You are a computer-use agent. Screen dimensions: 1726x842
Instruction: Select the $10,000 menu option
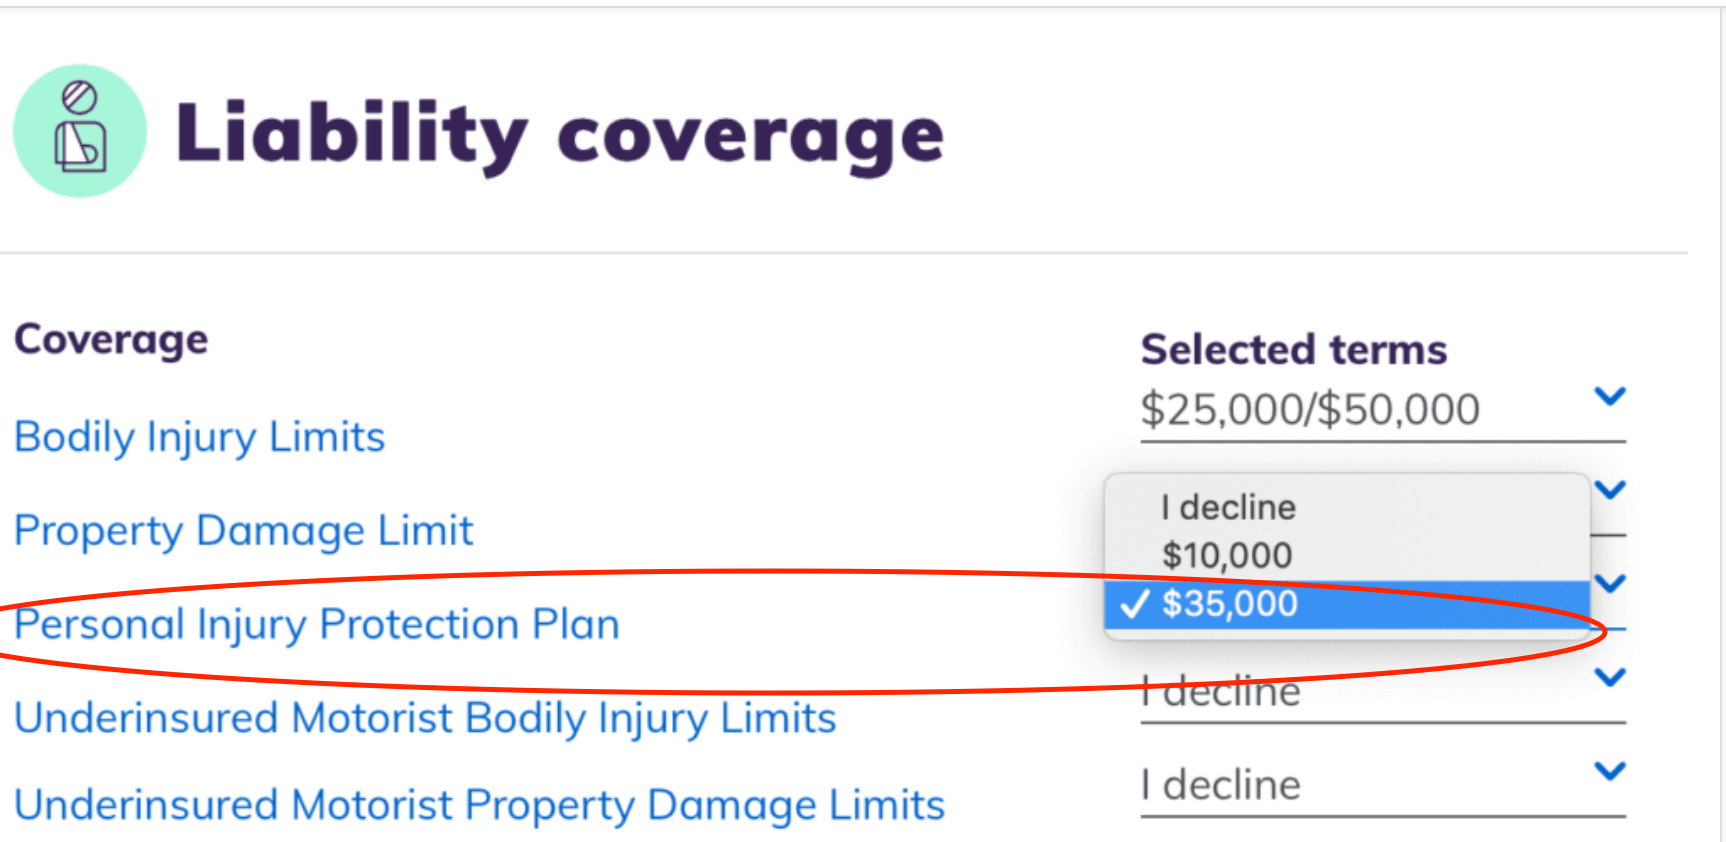tap(1227, 555)
